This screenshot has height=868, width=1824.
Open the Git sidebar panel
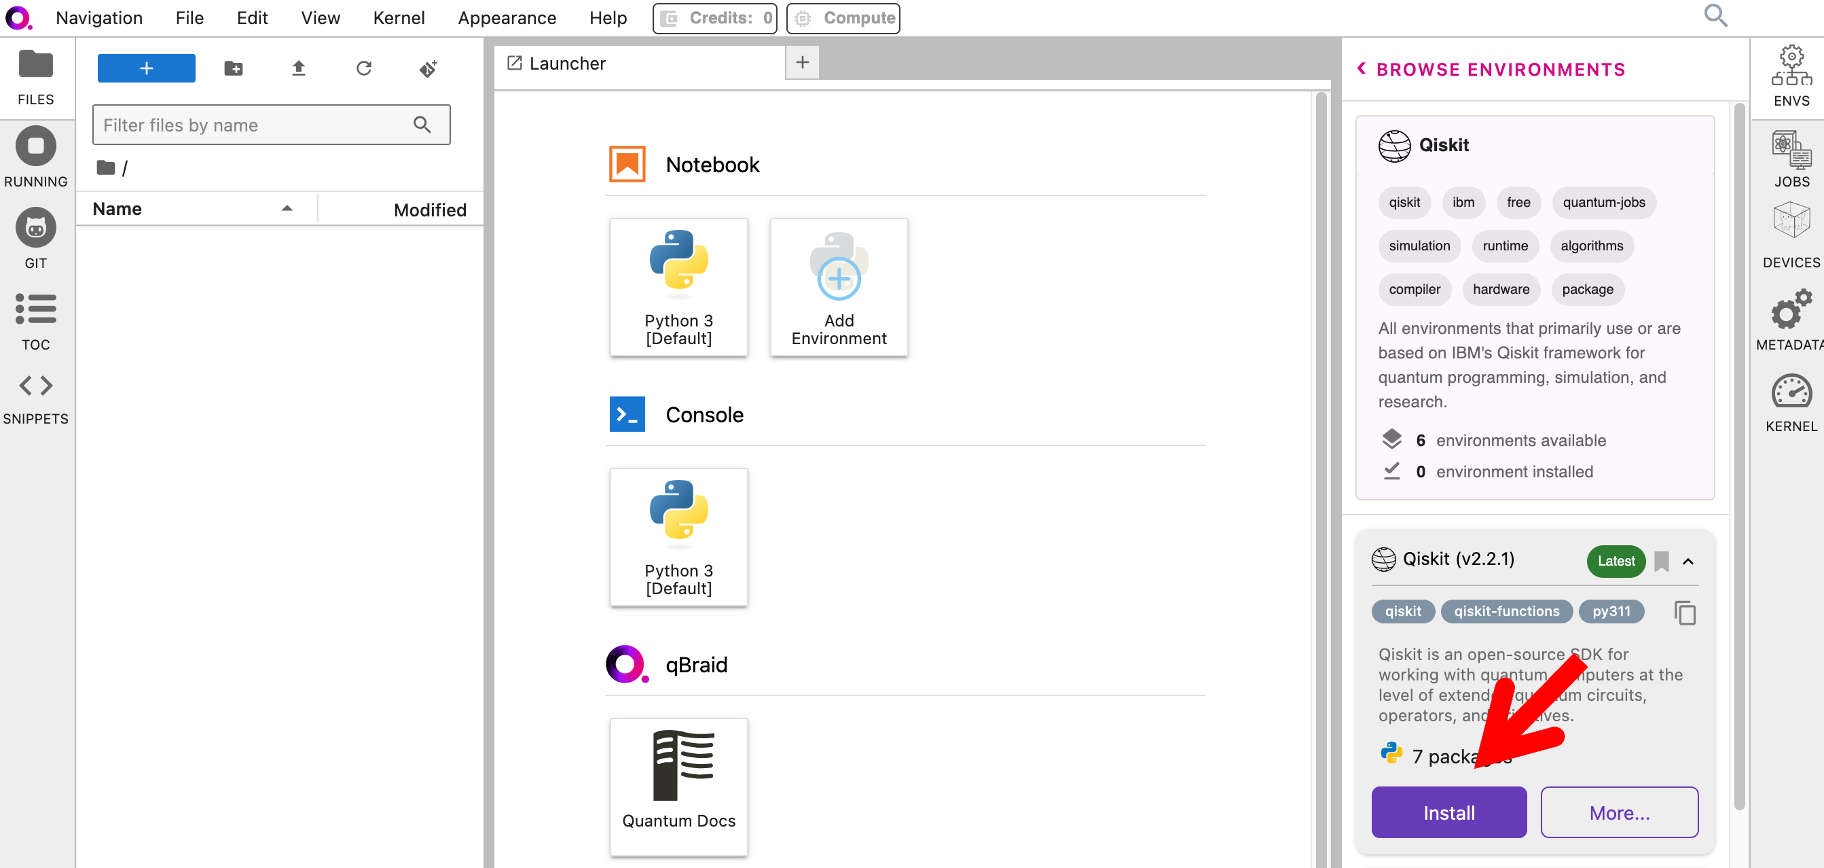pos(36,240)
